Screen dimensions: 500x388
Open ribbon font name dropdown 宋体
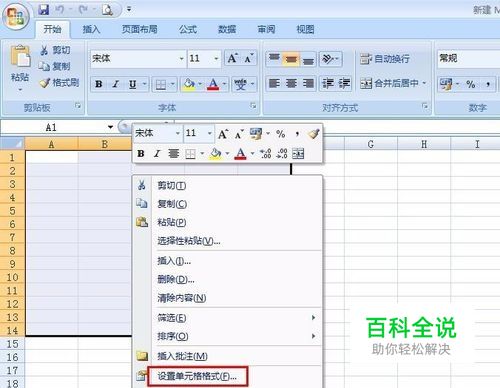tap(182, 59)
